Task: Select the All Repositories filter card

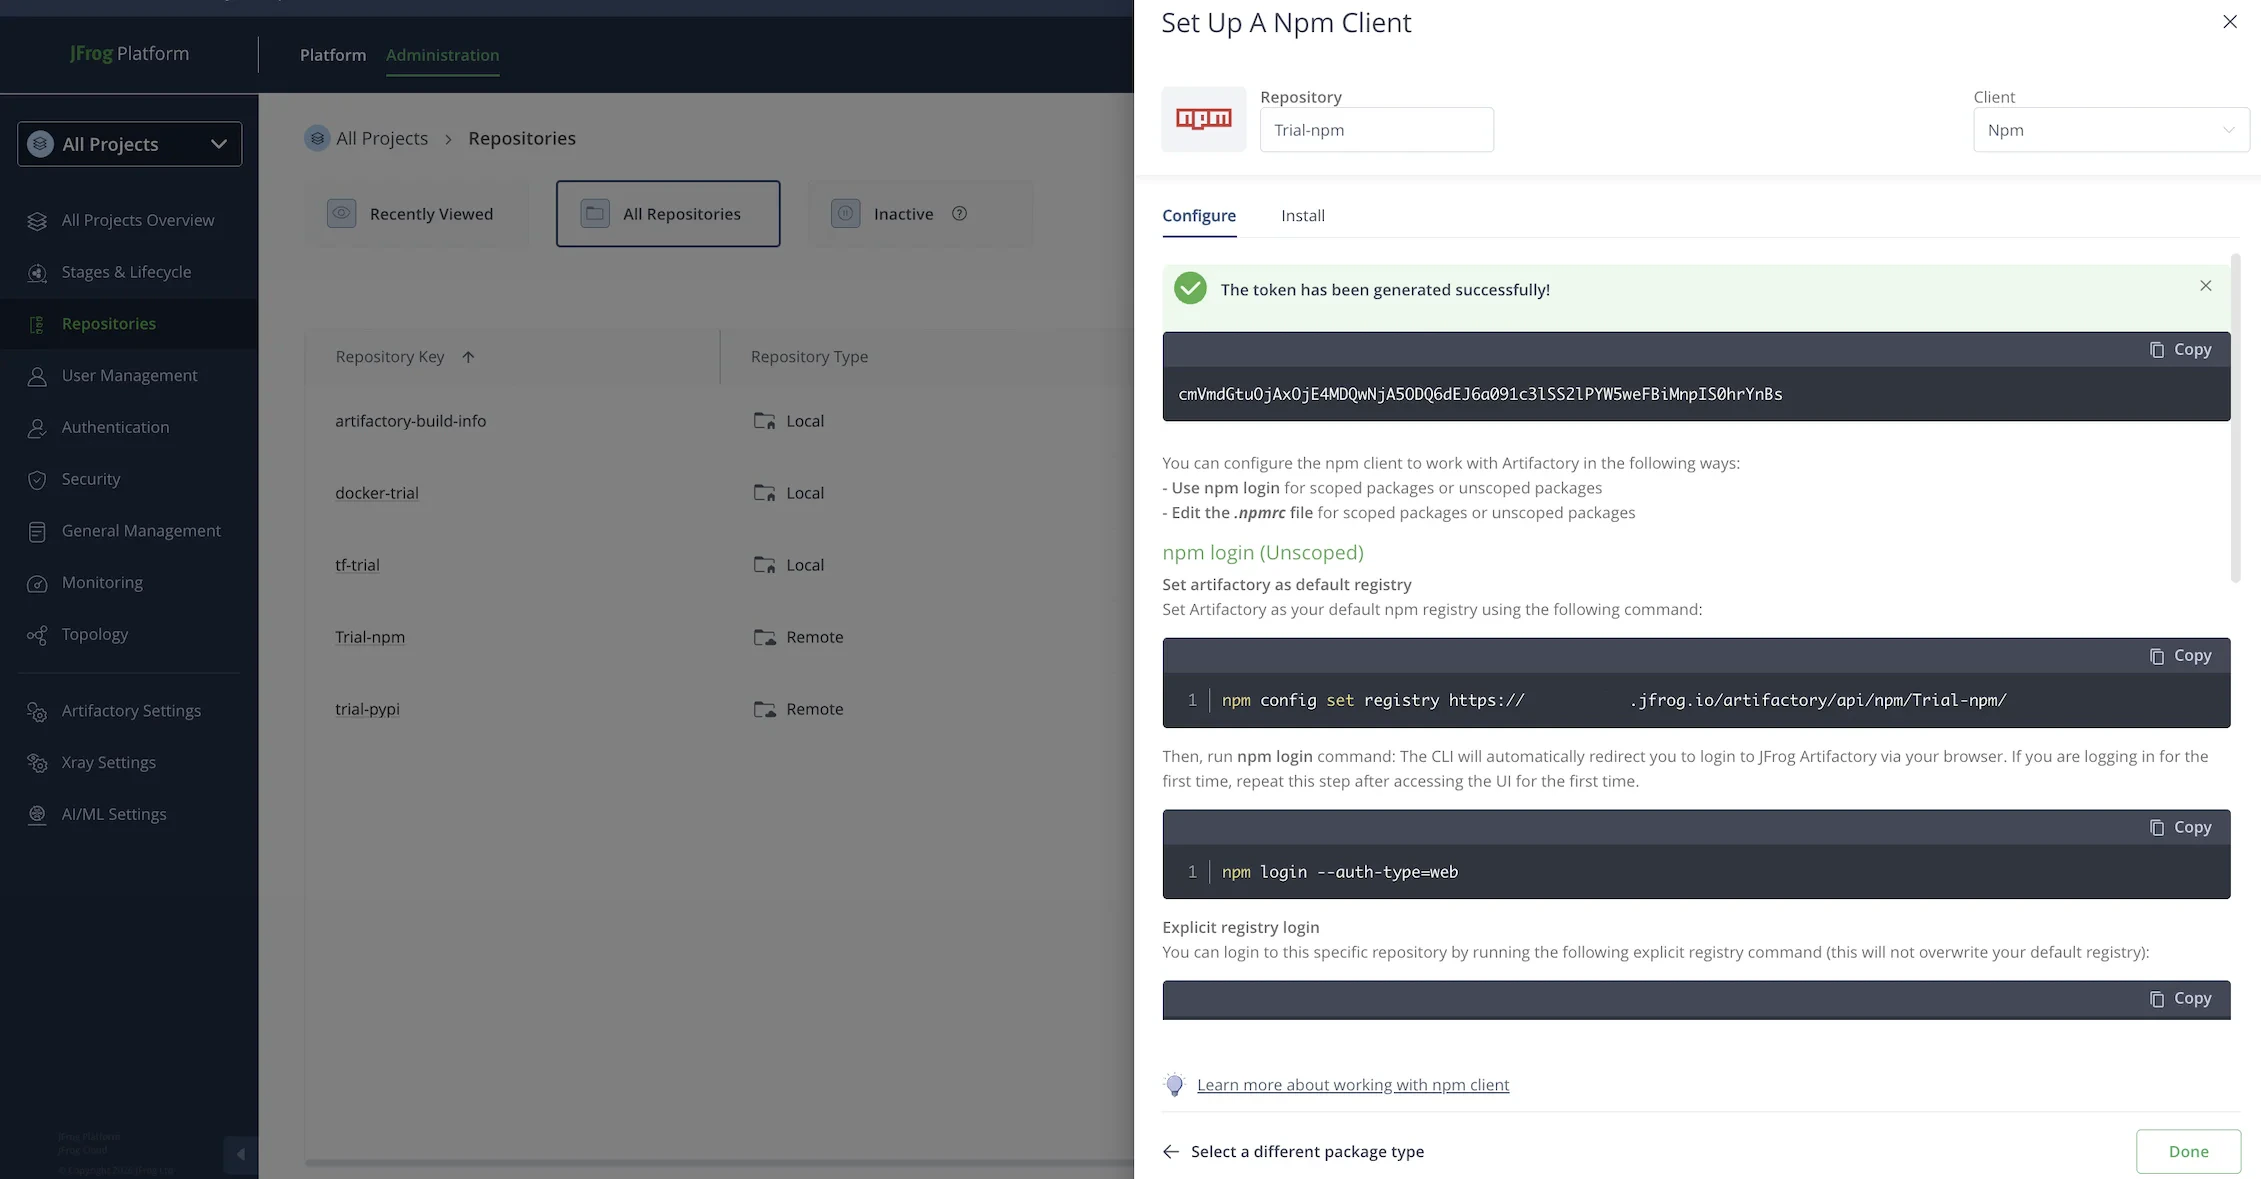Action: 668,214
